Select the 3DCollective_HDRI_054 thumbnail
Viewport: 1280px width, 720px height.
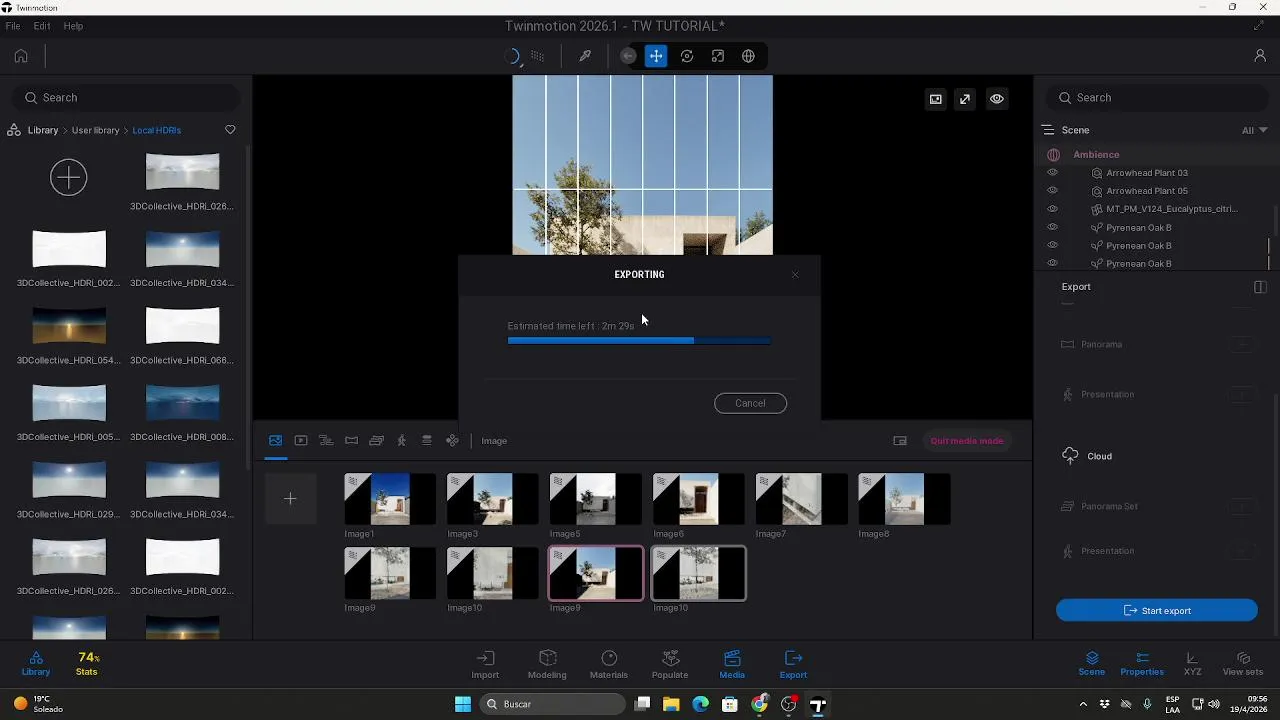[x=69, y=326]
